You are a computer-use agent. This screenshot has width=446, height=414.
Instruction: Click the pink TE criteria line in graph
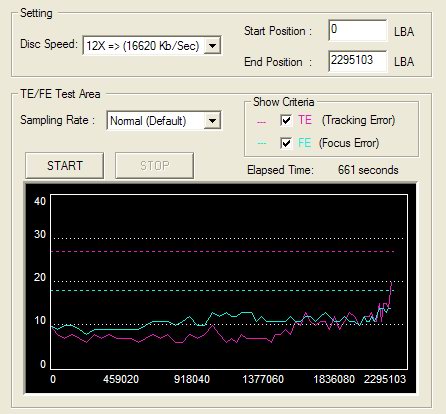click(x=223, y=251)
